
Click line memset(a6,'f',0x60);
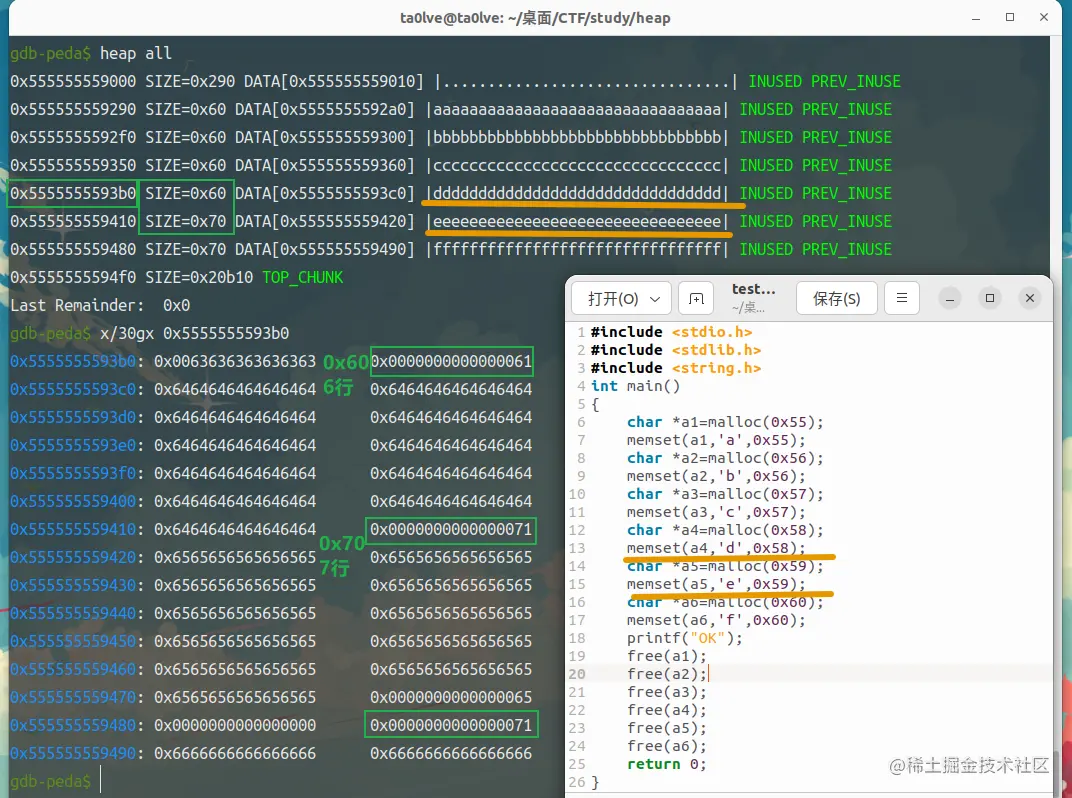716,620
